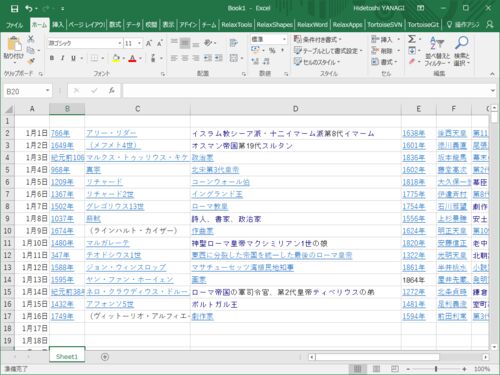Click the red Font Color icon
Image resolution: width=500 pixels, height=375 pixels.
click(132, 58)
